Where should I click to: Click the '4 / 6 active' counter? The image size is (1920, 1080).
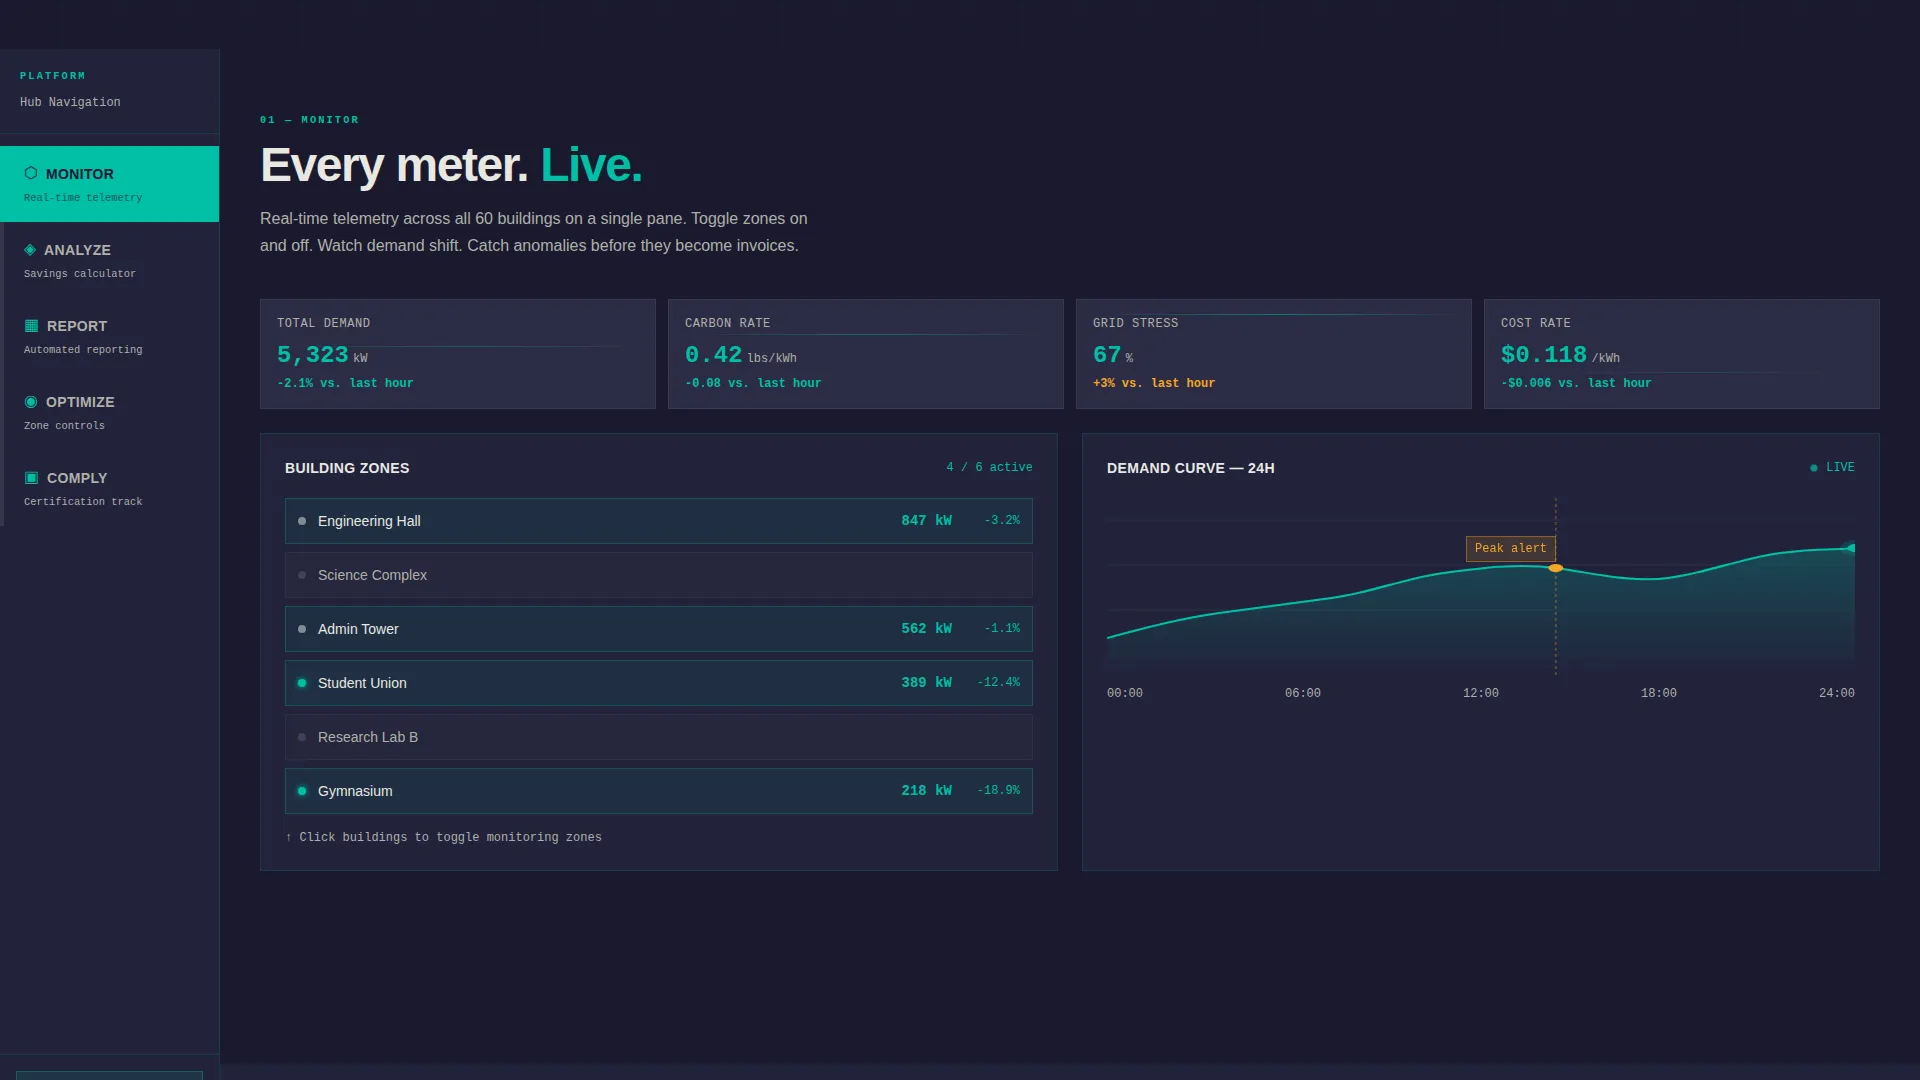(x=989, y=467)
